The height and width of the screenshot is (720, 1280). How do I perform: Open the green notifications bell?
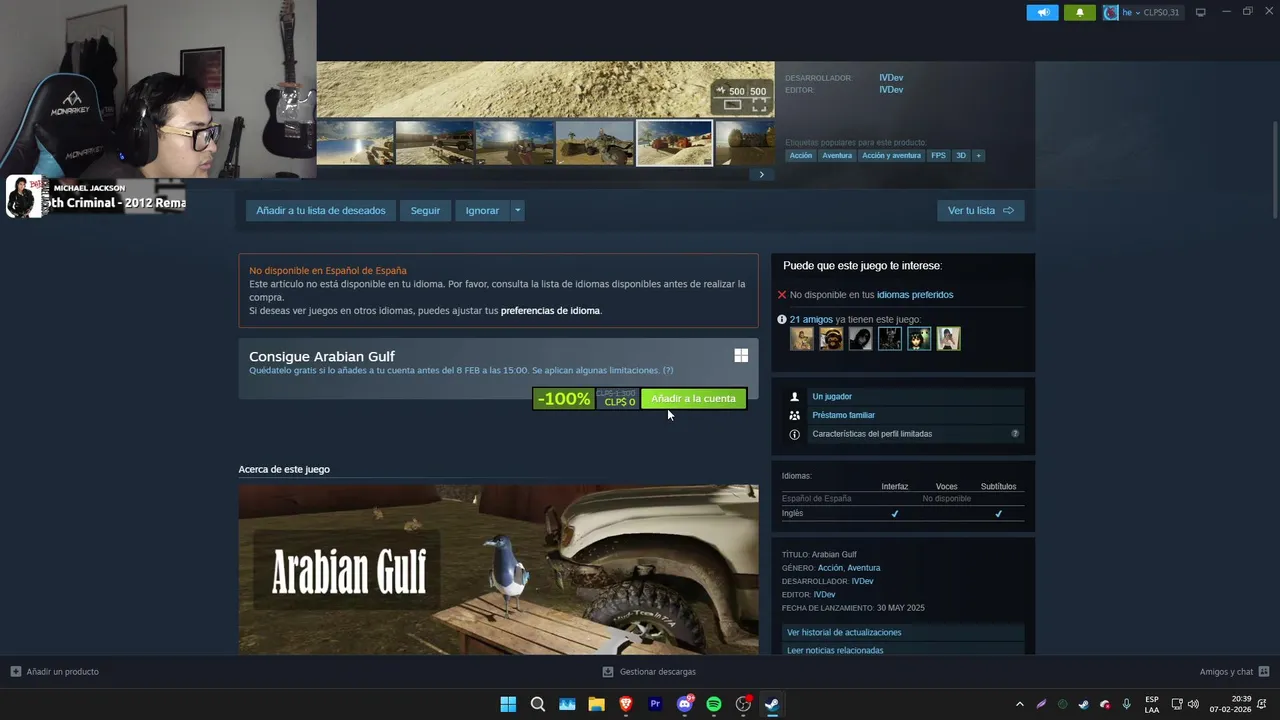click(1080, 13)
